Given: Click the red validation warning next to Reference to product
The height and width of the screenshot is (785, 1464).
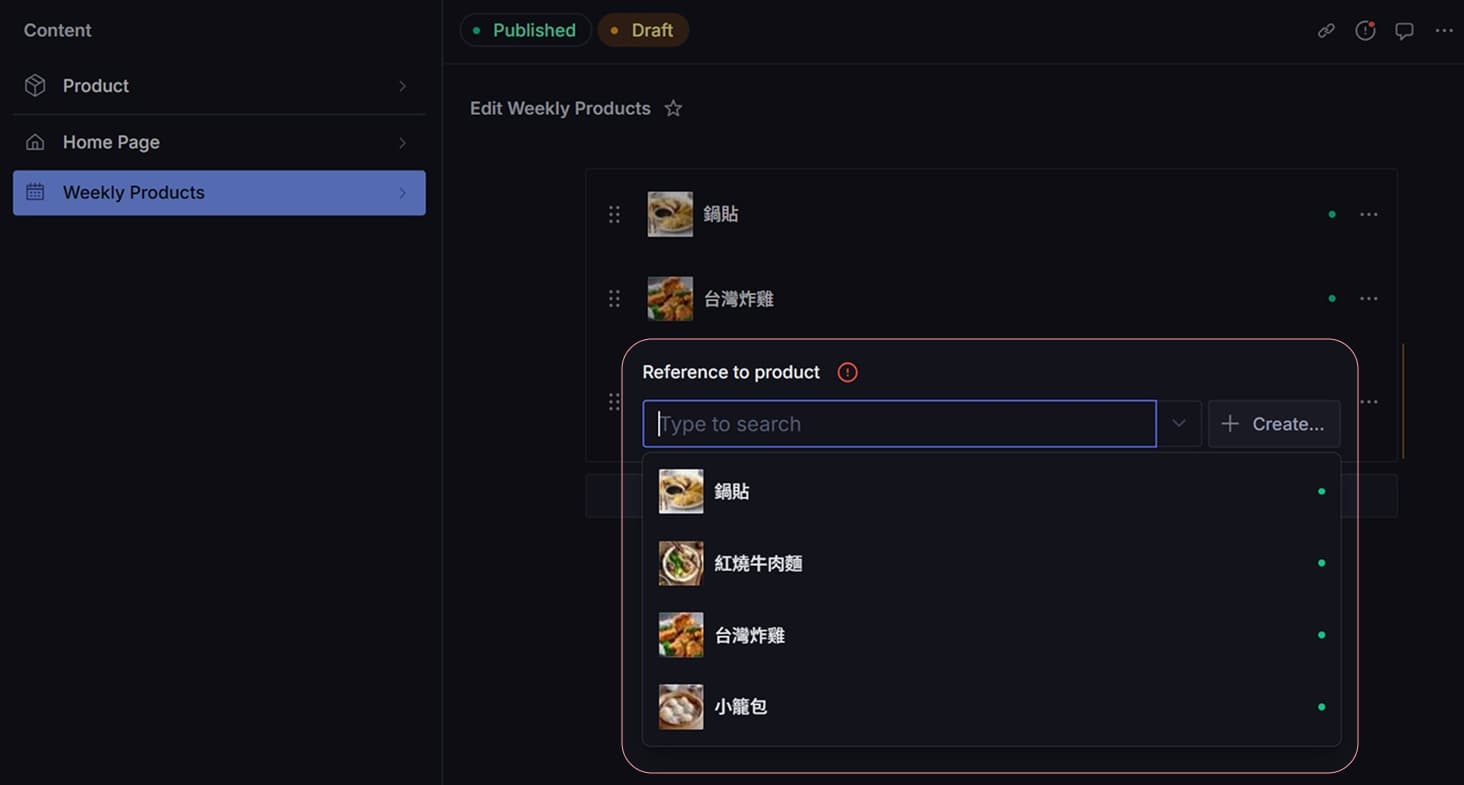Looking at the screenshot, I should 846,371.
